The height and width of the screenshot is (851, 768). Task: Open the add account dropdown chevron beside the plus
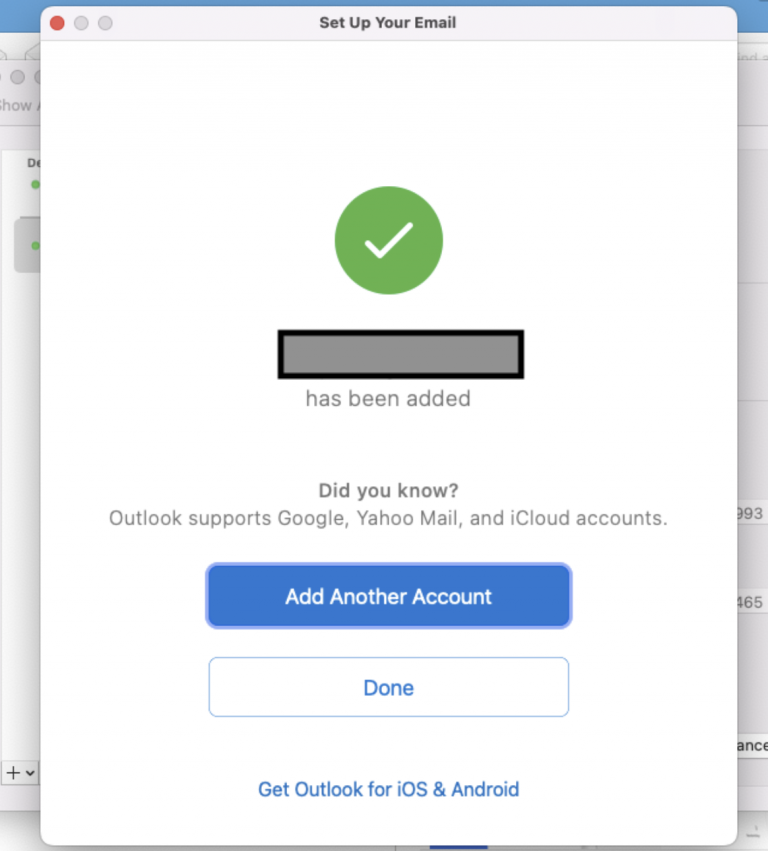[x=28, y=772]
